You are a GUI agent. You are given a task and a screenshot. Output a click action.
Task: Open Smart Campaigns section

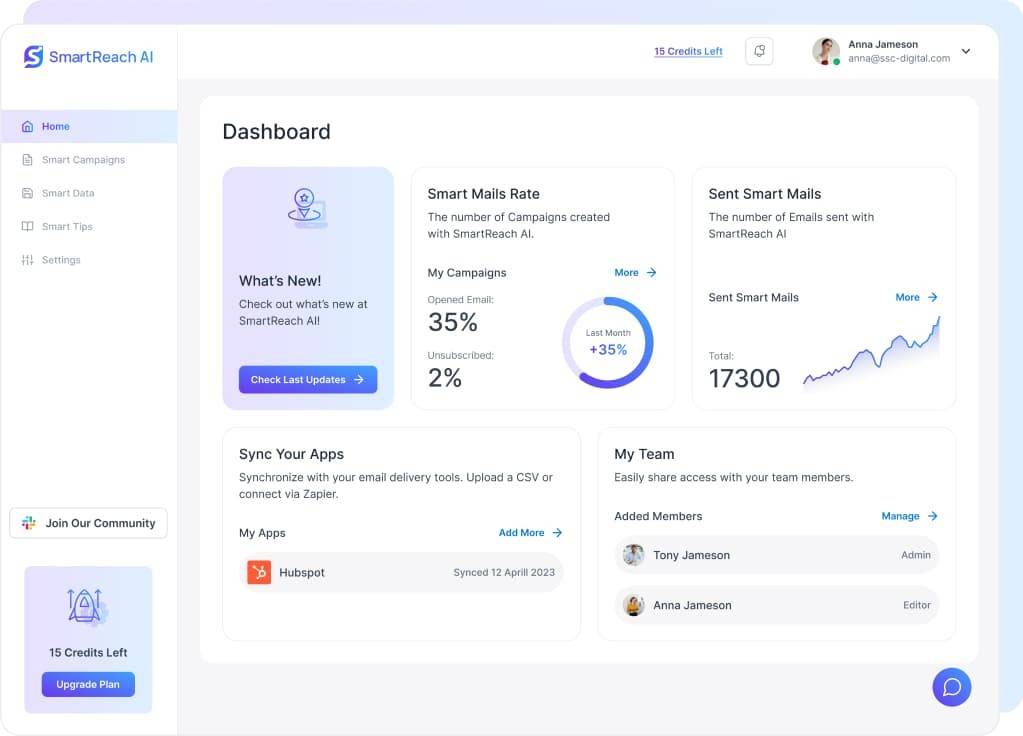83,160
